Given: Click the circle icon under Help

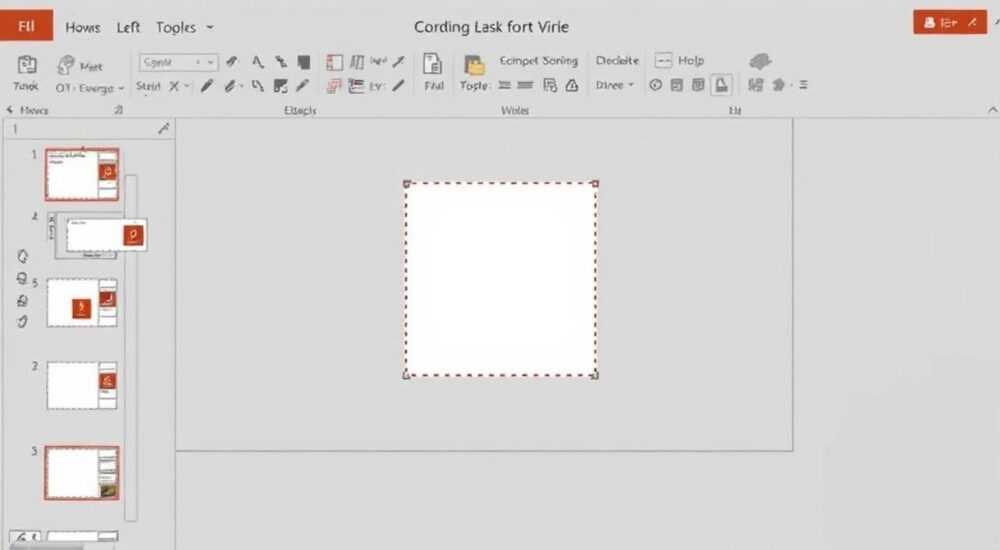Looking at the screenshot, I should (x=656, y=85).
